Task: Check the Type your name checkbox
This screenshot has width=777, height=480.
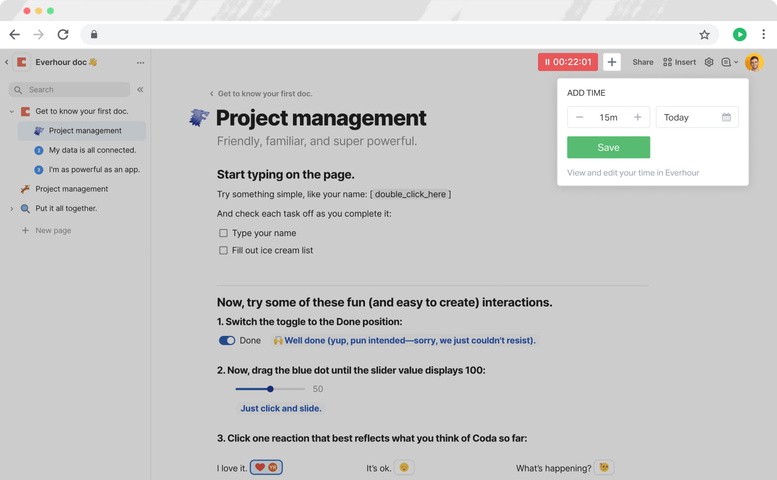Action: pyautogui.click(x=223, y=233)
